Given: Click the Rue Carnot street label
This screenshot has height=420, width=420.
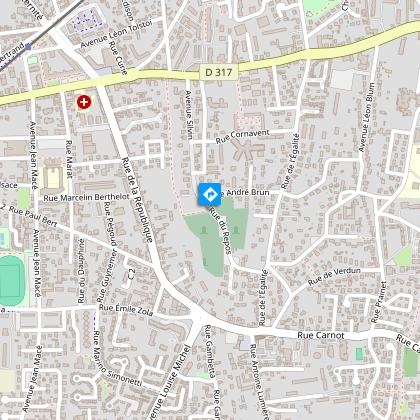Looking at the screenshot, I should (x=321, y=335).
